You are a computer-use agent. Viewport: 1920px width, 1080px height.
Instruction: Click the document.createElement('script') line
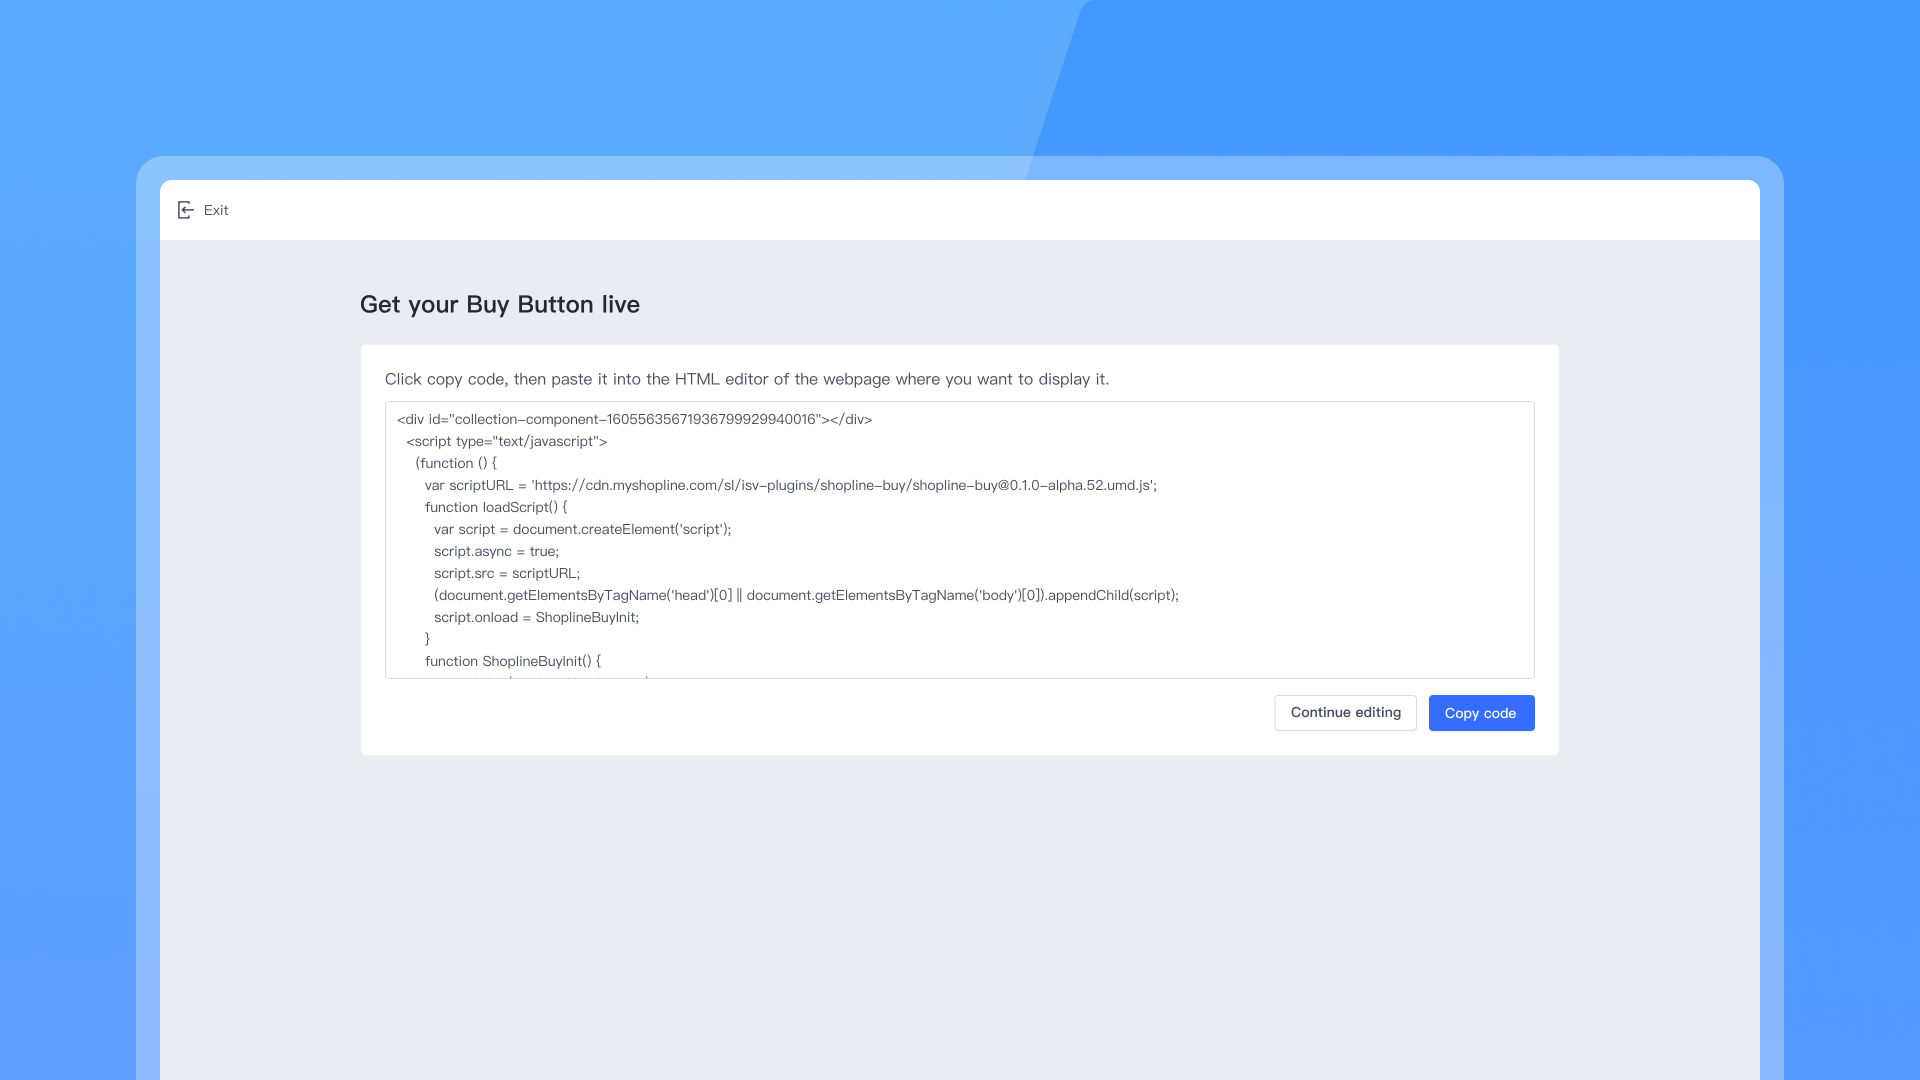pyautogui.click(x=582, y=530)
